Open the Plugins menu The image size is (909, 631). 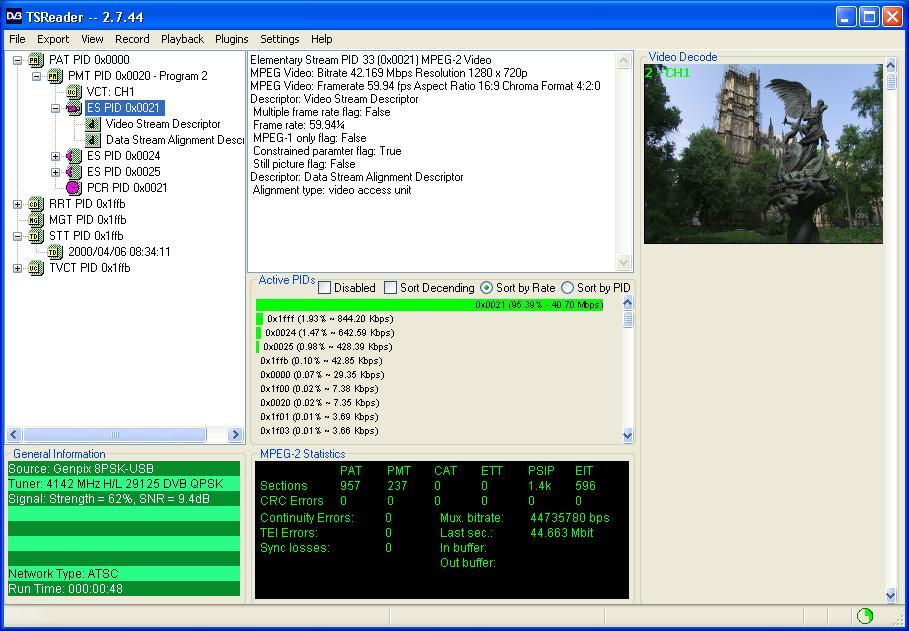[231, 39]
